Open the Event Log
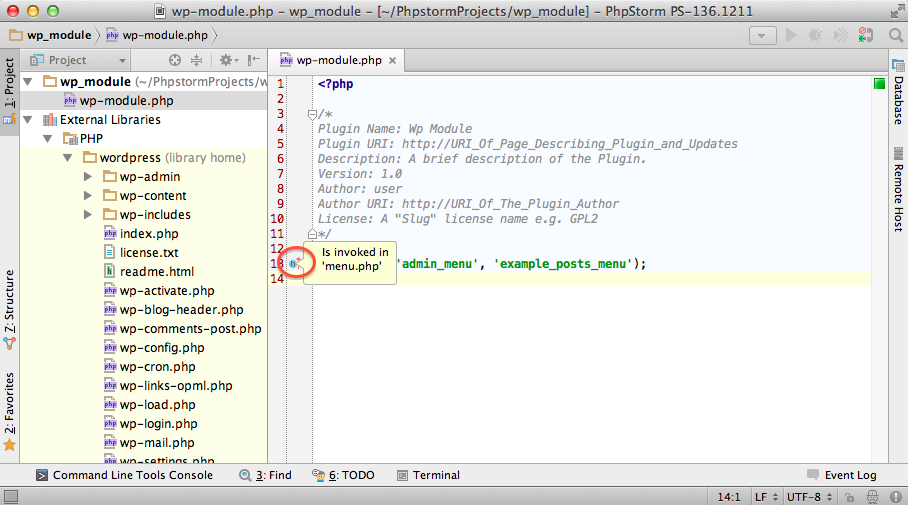This screenshot has width=908, height=505. pyautogui.click(x=842, y=475)
